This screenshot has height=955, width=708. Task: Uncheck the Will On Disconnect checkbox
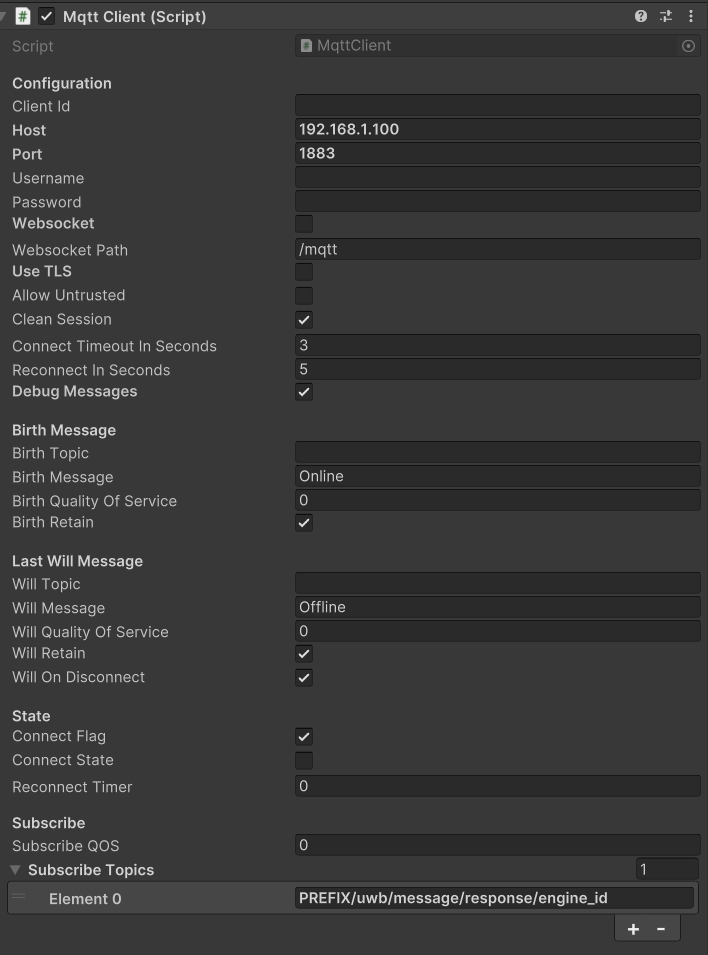point(304,678)
